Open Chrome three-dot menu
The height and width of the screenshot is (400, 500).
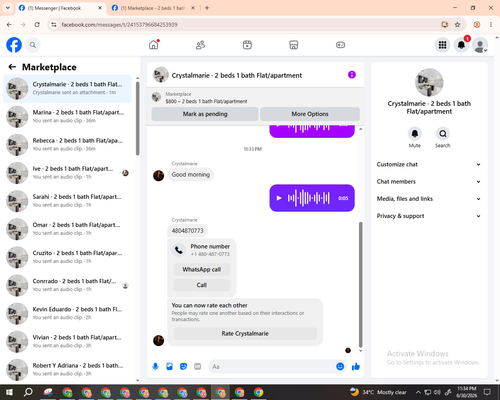pos(491,24)
